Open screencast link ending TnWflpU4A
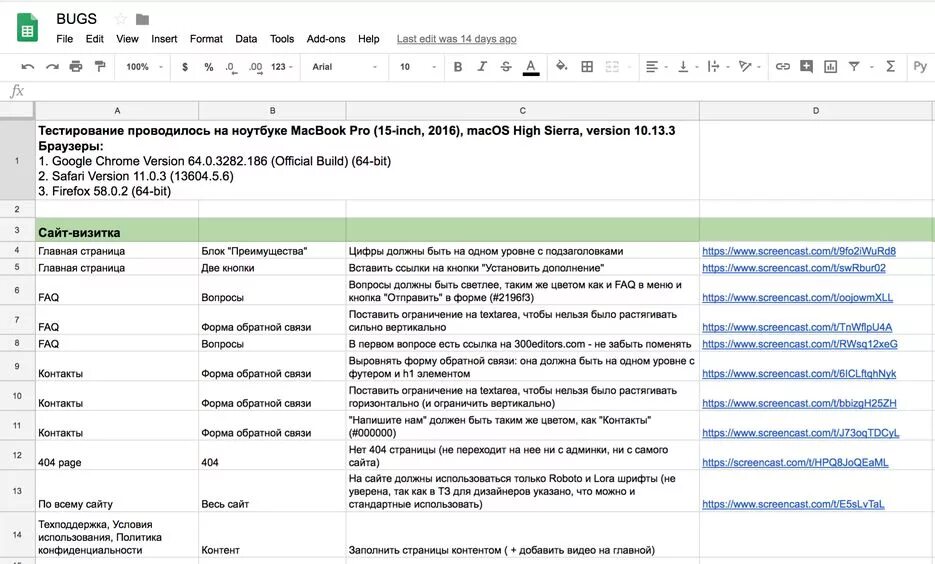This screenshot has width=935, height=564. [797, 327]
